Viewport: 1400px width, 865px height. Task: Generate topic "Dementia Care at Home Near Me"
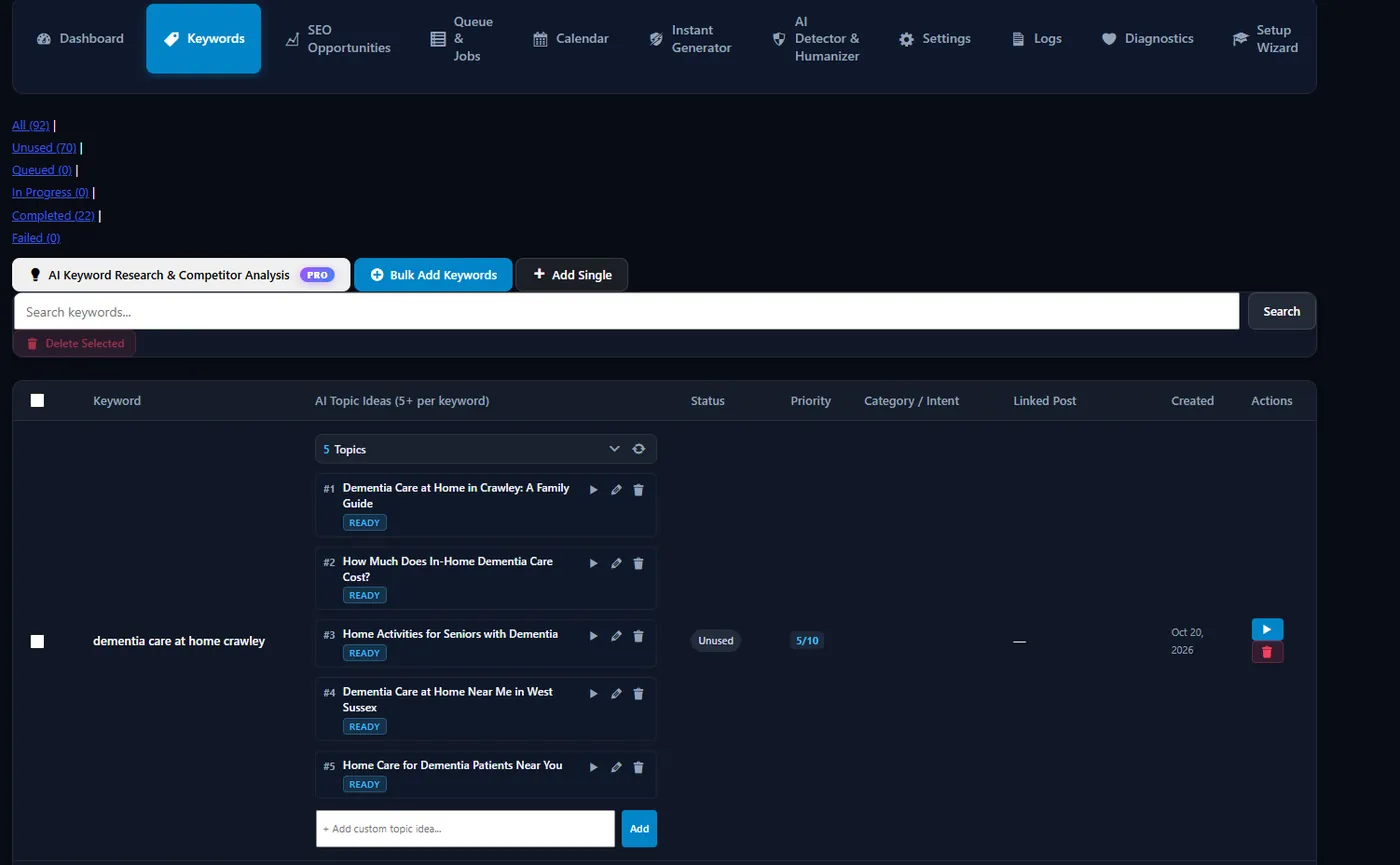(x=593, y=694)
